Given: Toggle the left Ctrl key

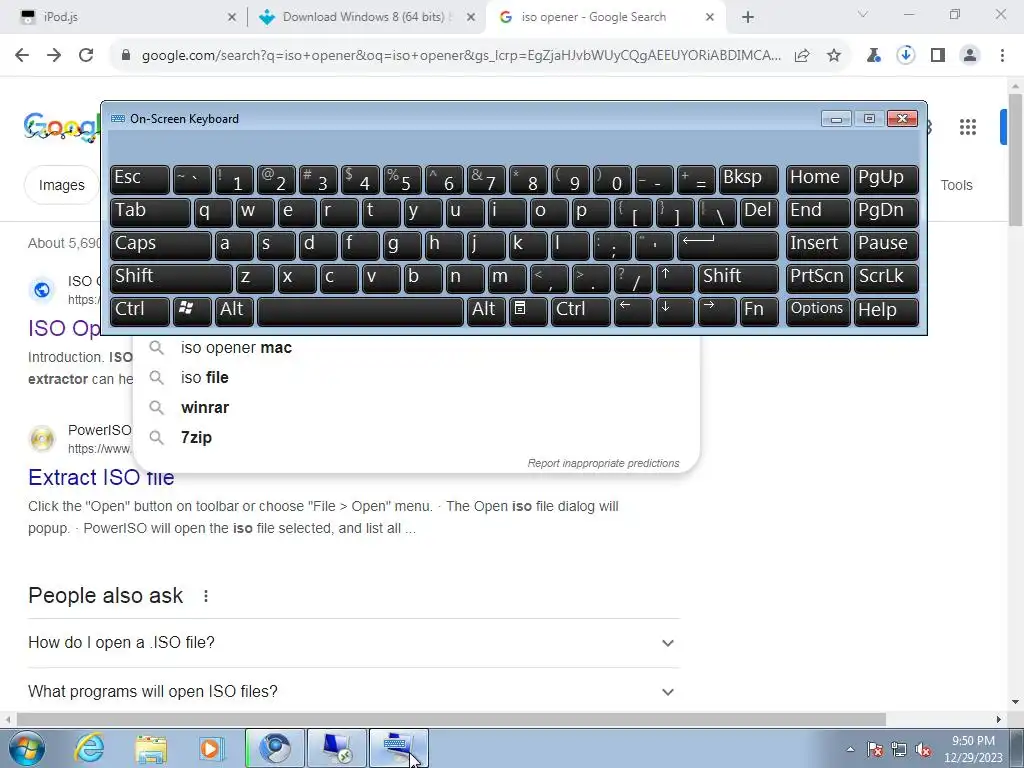Looking at the screenshot, I should pos(140,311).
